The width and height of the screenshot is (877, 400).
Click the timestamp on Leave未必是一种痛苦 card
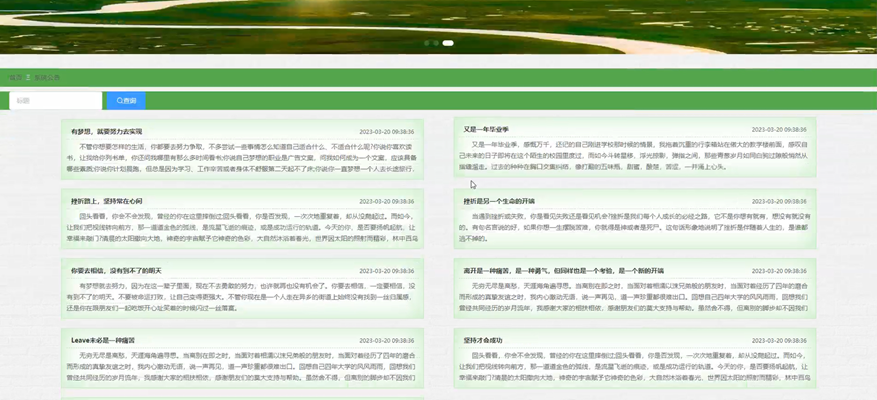386,341
